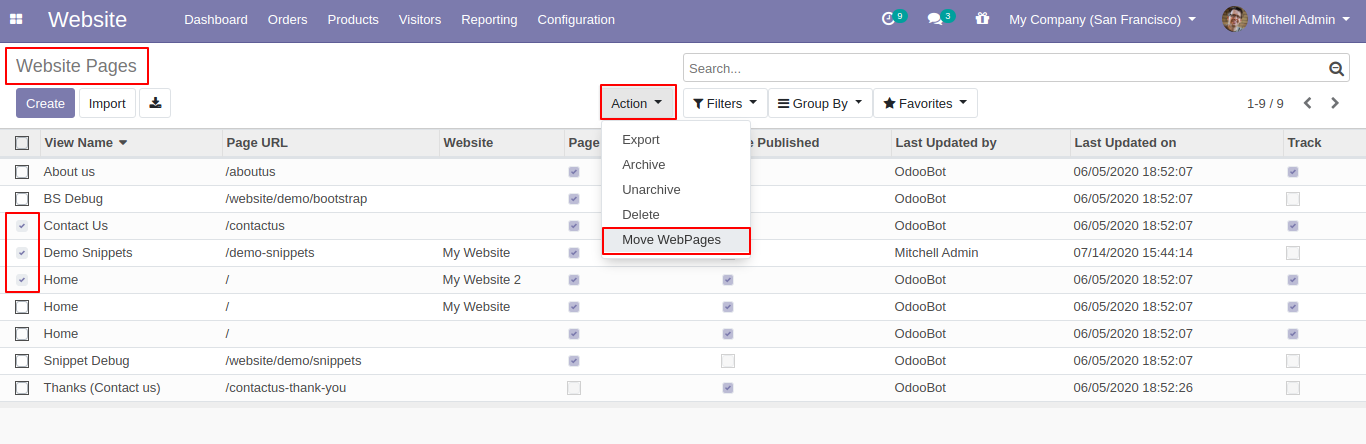Open the Action dropdown
Viewport: 1366px width, 444px height.
[x=638, y=103]
